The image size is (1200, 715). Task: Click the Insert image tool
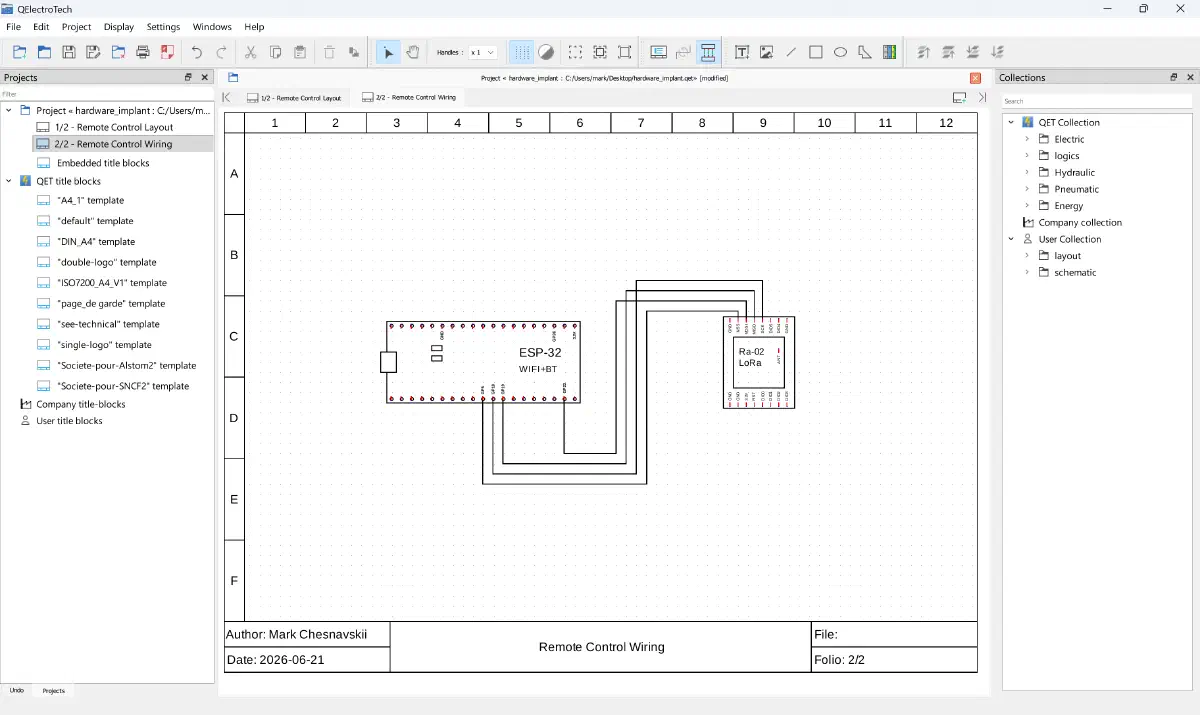(767, 52)
